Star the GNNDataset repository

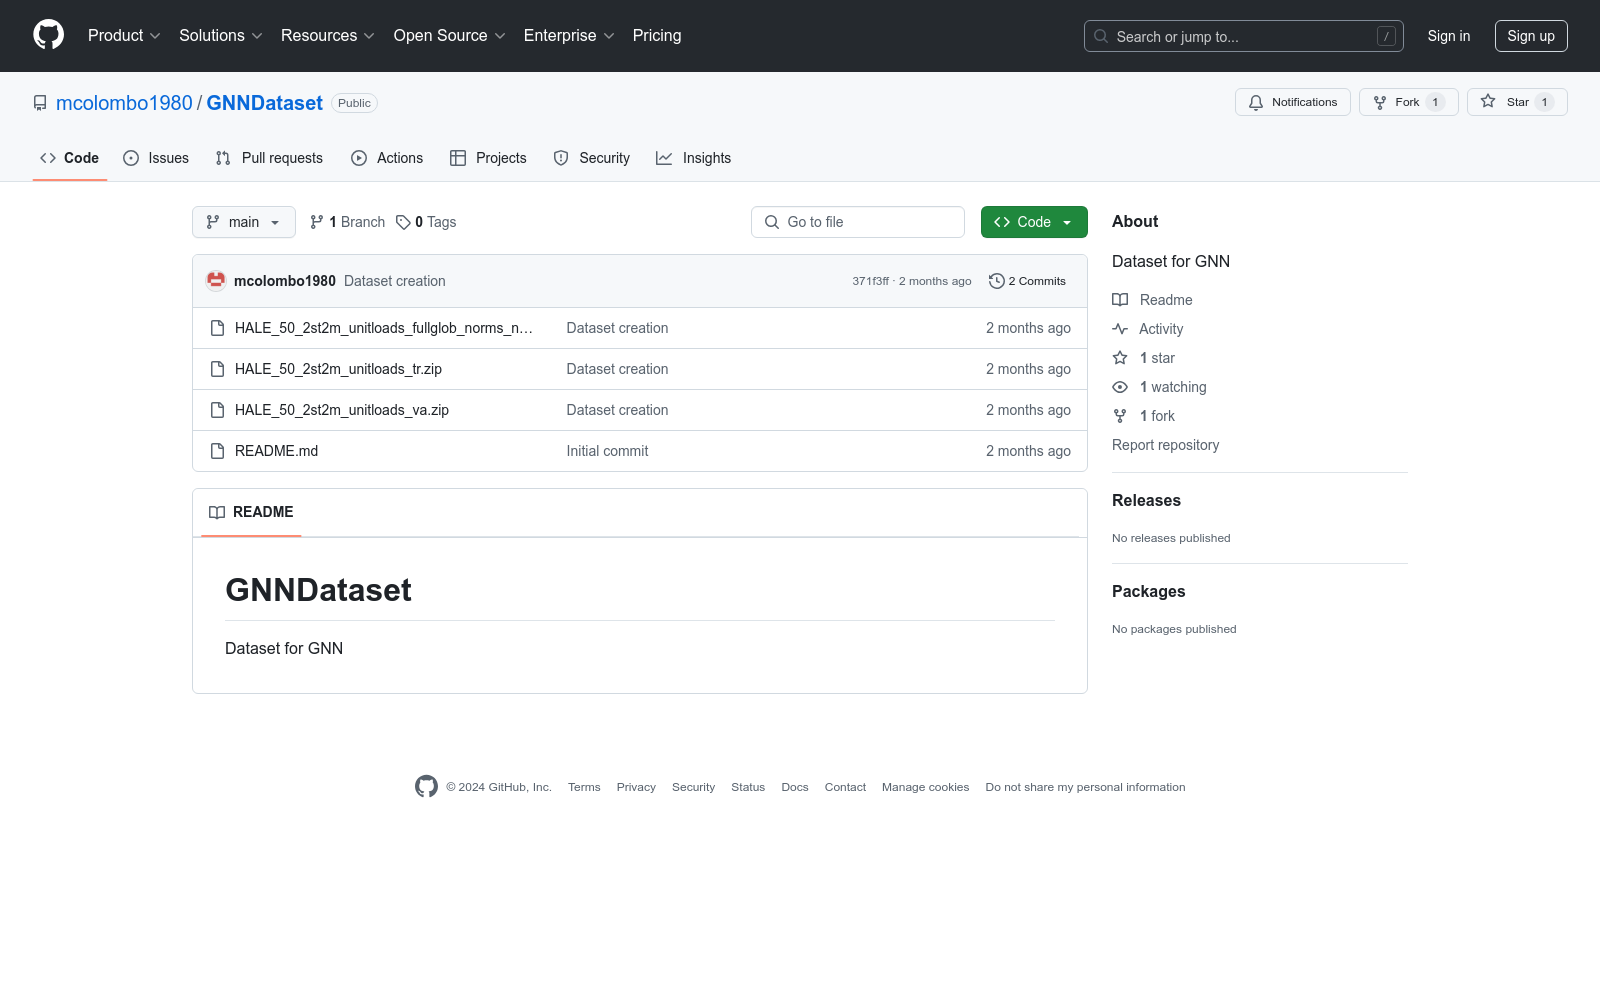pyautogui.click(x=1517, y=102)
